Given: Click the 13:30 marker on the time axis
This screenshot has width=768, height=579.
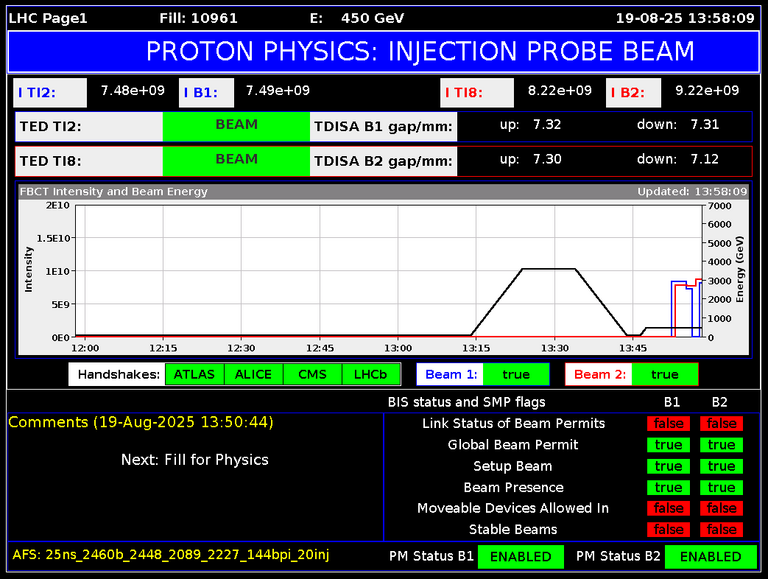Looking at the screenshot, I should 554,347.
